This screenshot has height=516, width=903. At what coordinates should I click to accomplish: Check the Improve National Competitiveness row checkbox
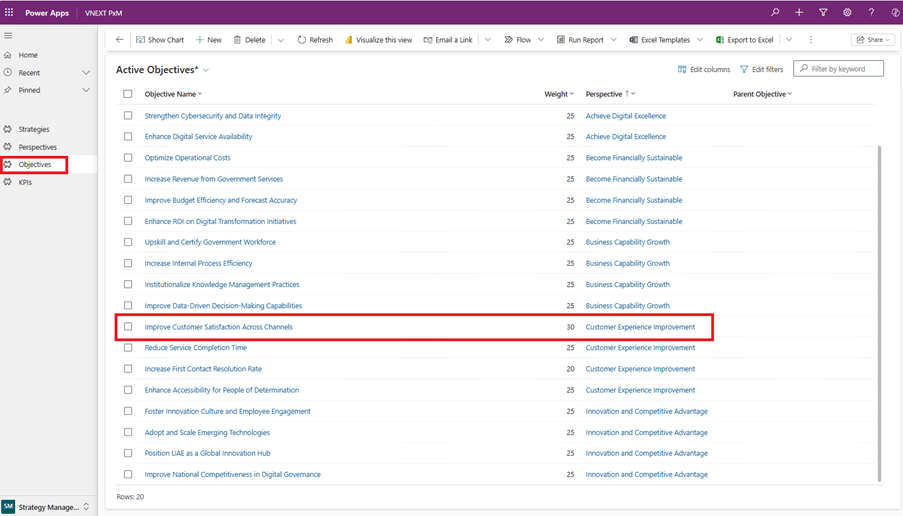128,474
